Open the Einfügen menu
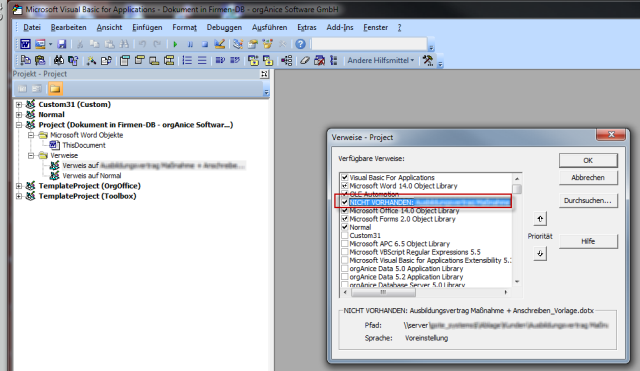Image resolution: width=640 pixels, height=371 pixels. (147, 27)
